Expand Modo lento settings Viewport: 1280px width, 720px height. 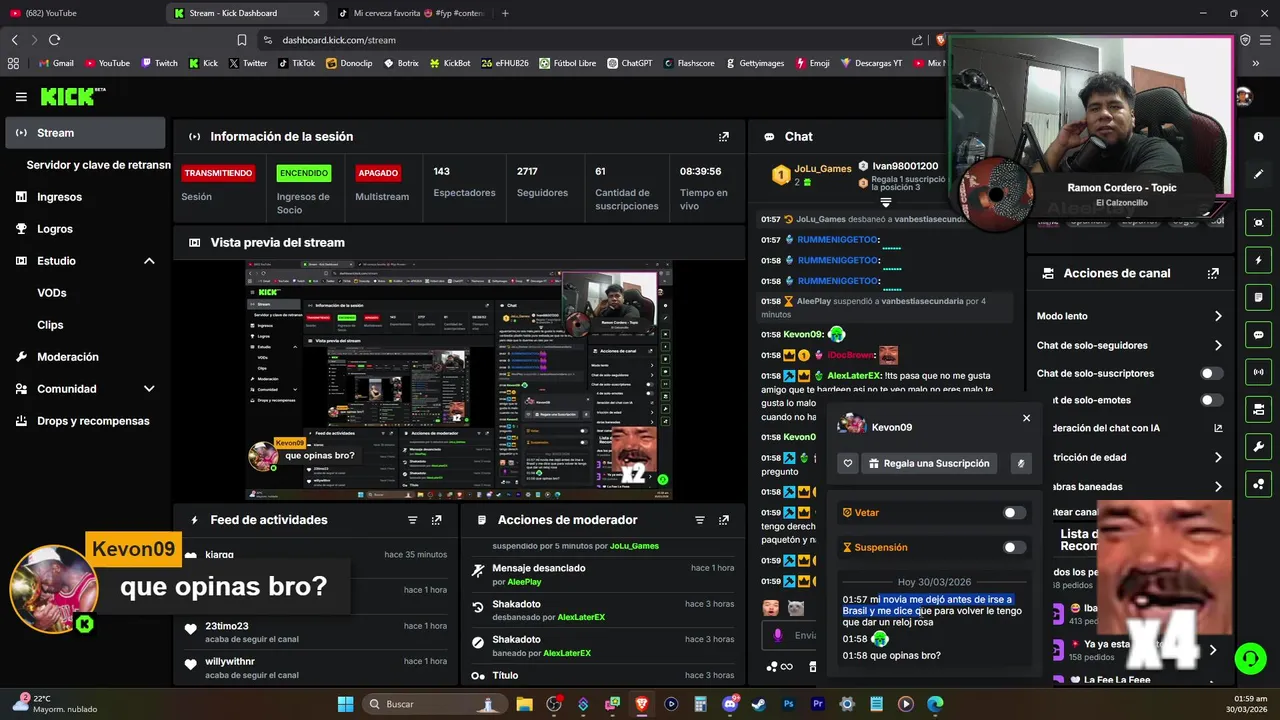pyautogui.click(x=1218, y=316)
